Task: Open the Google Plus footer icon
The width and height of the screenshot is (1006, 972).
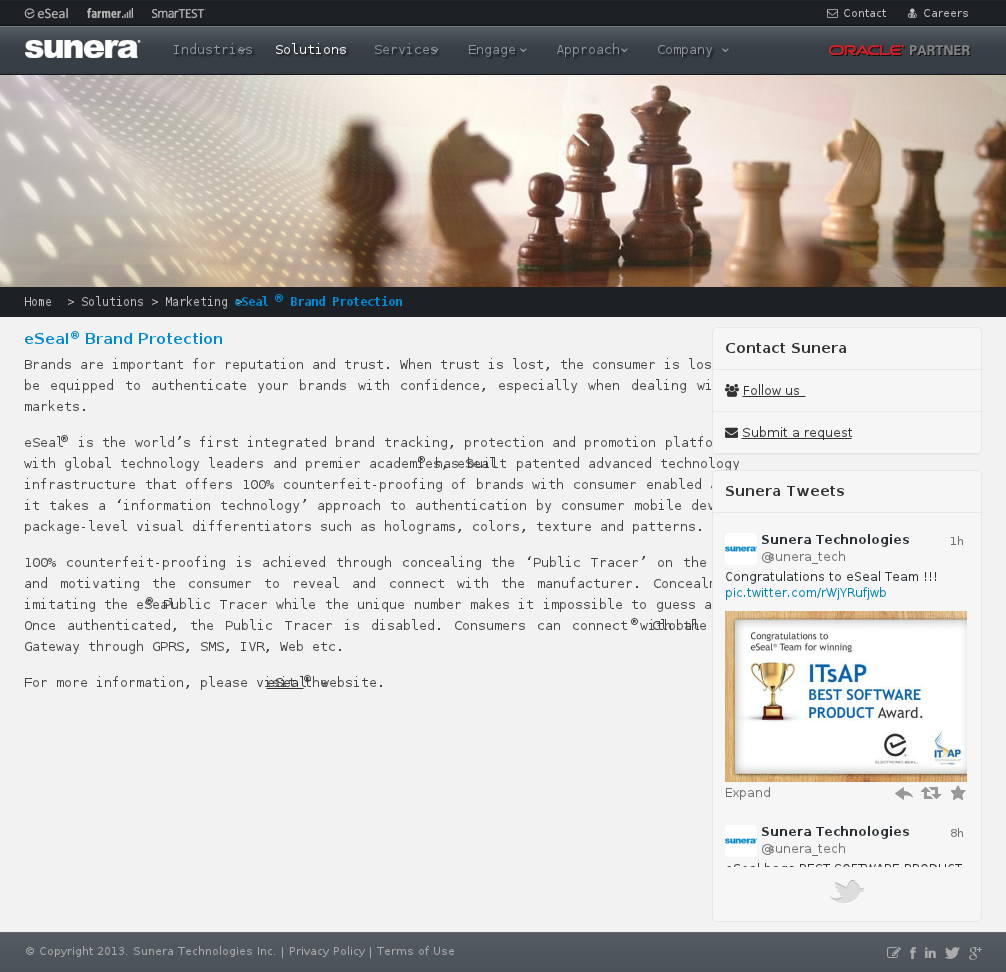Action: (975, 953)
